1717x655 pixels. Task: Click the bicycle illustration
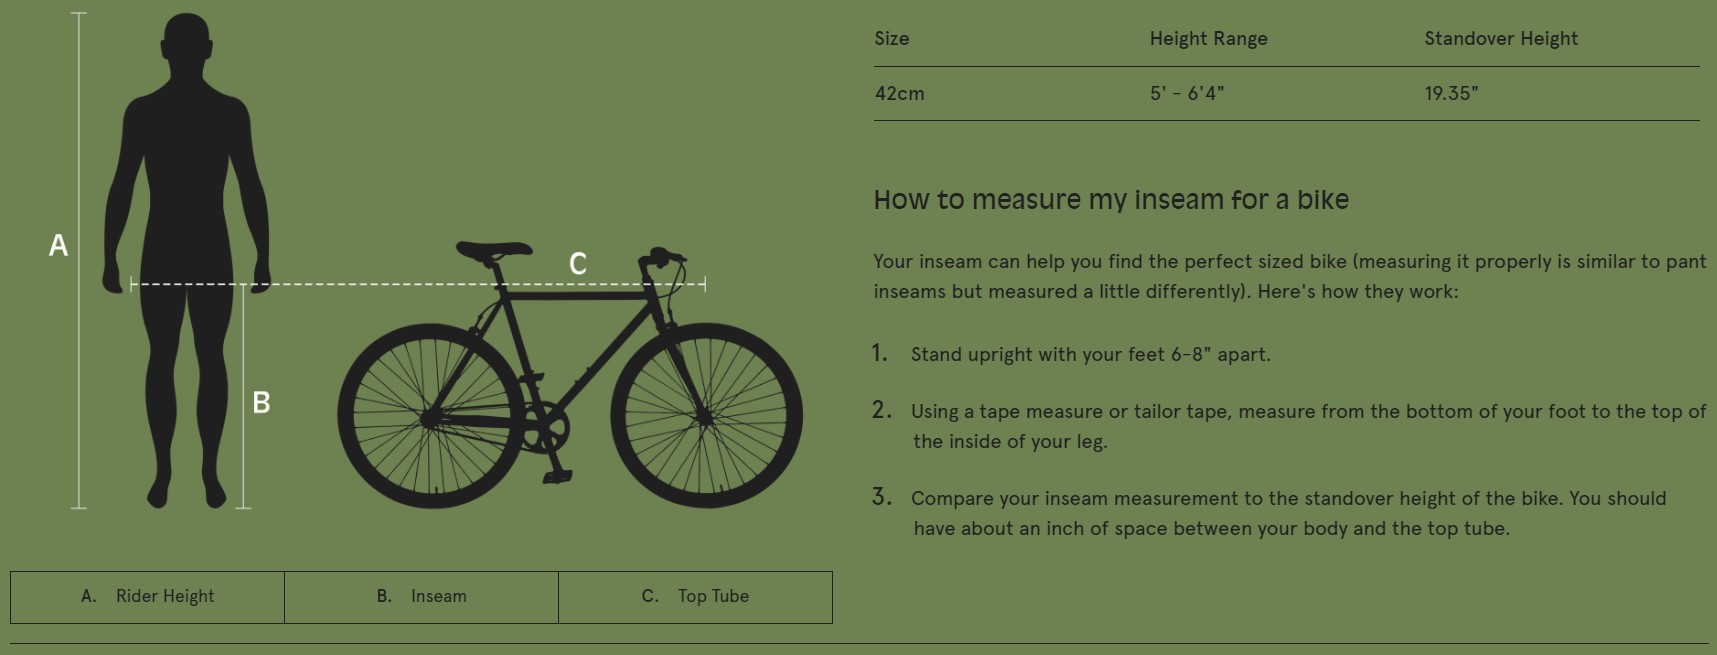click(570, 380)
